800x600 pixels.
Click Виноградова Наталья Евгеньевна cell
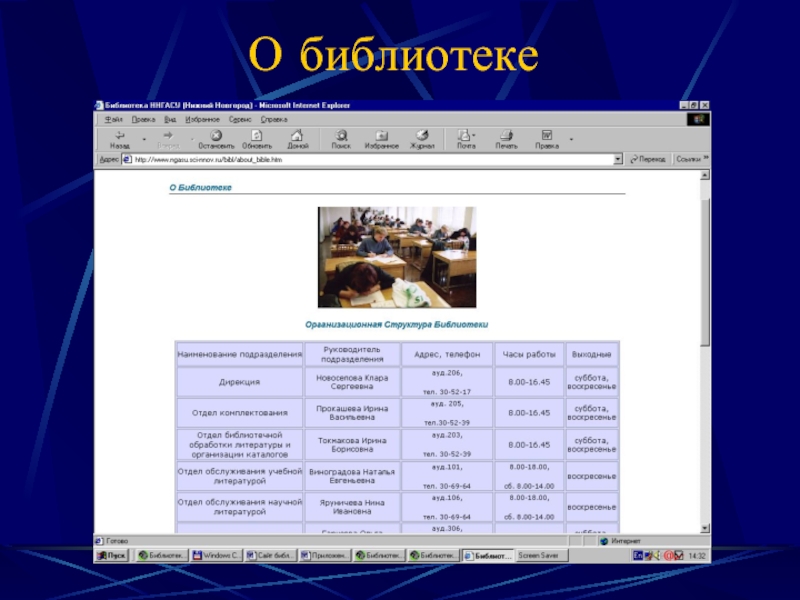352,476
